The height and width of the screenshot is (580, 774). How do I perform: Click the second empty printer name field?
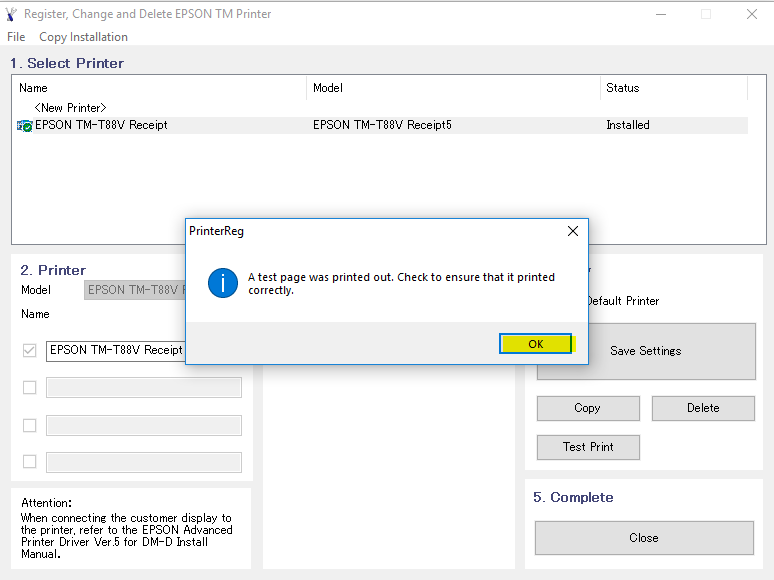click(x=144, y=387)
